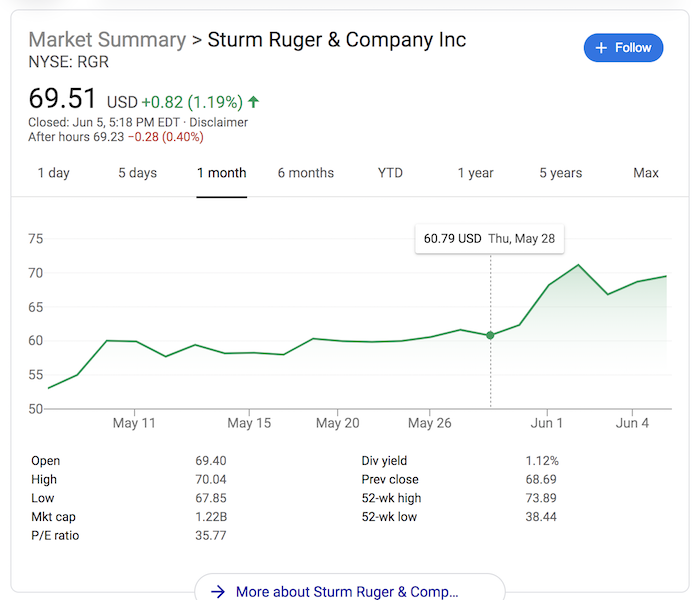Click the 69.51 price value

click(62, 98)
